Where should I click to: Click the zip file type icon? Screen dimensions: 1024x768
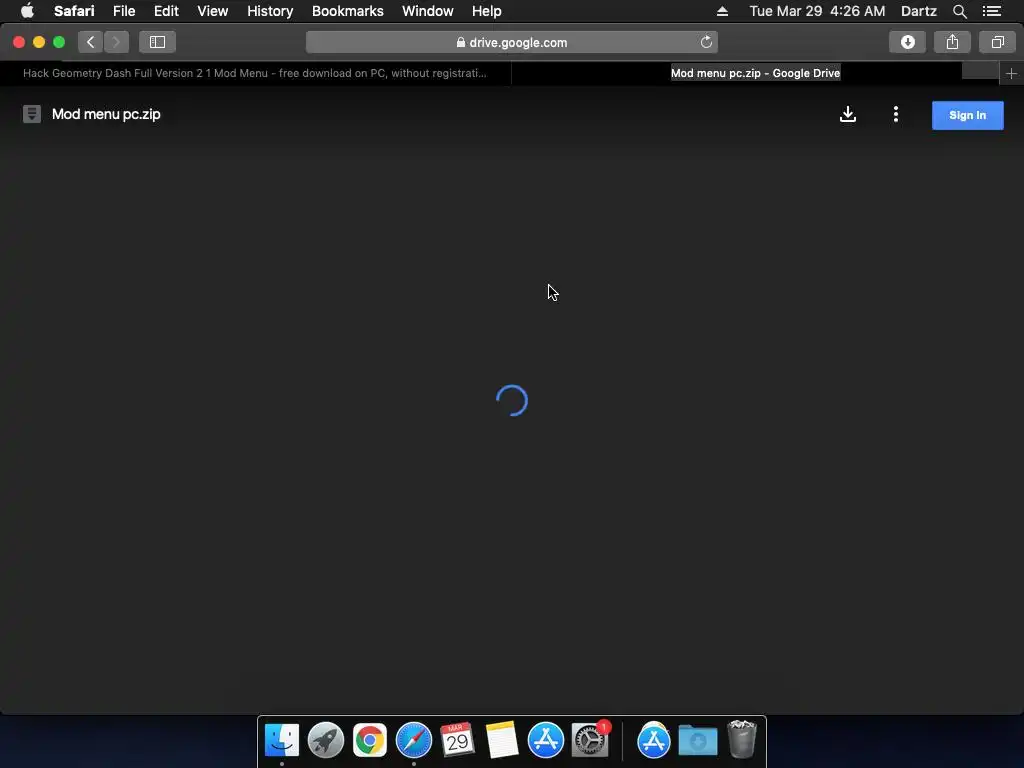tap(31, 114)
